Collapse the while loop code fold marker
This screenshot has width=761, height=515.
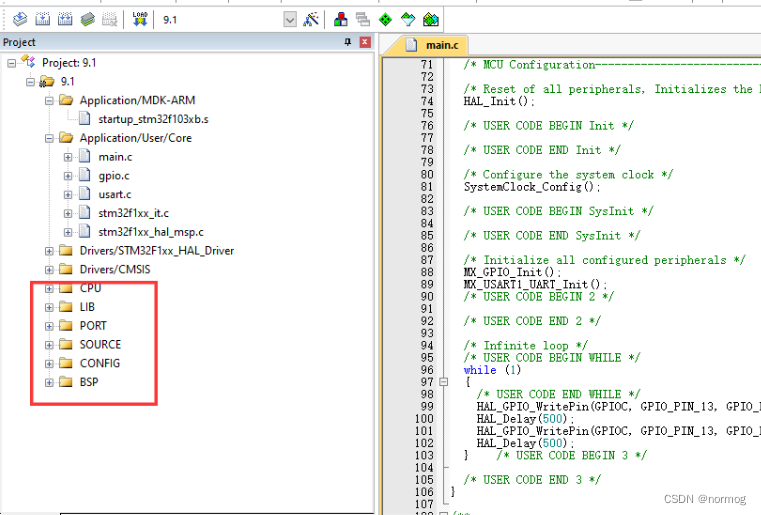pyautogui.click(x=443, y=382)
